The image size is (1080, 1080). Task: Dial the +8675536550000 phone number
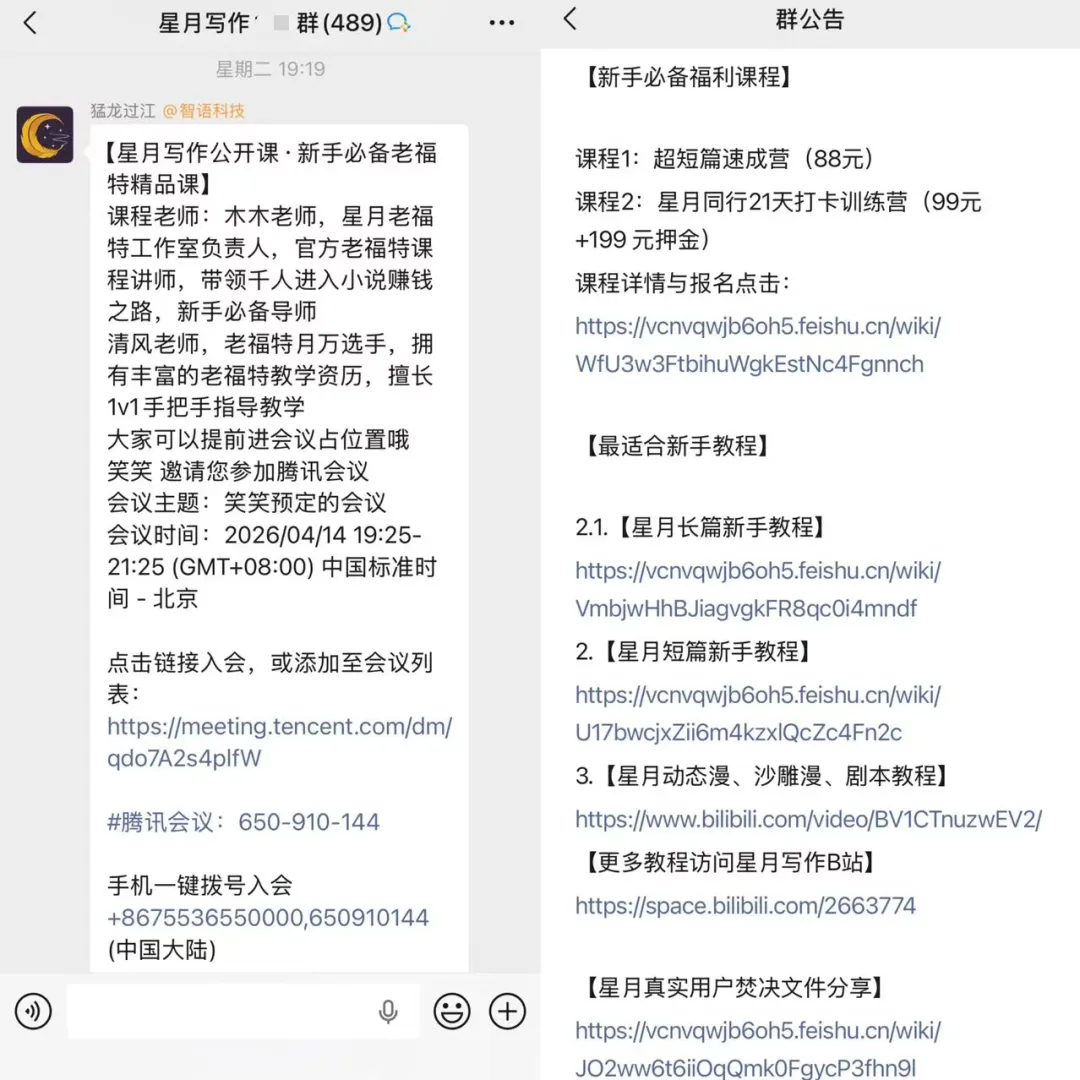click(x=268, y=917)
